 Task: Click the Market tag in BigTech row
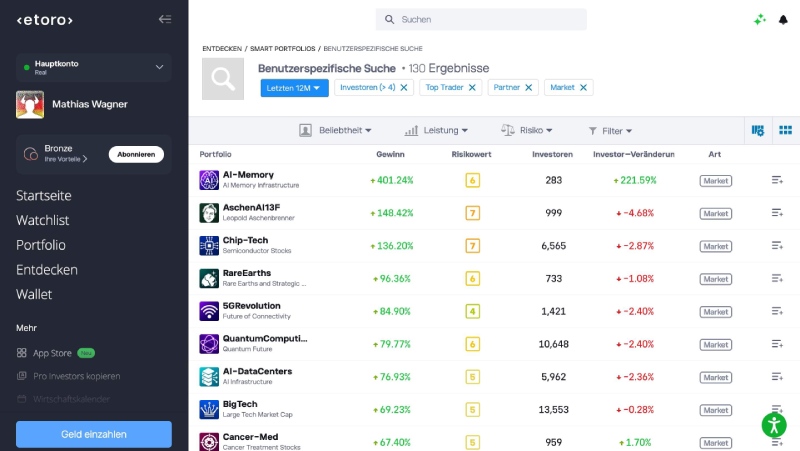pyautogui.click(x=715, y=410)
